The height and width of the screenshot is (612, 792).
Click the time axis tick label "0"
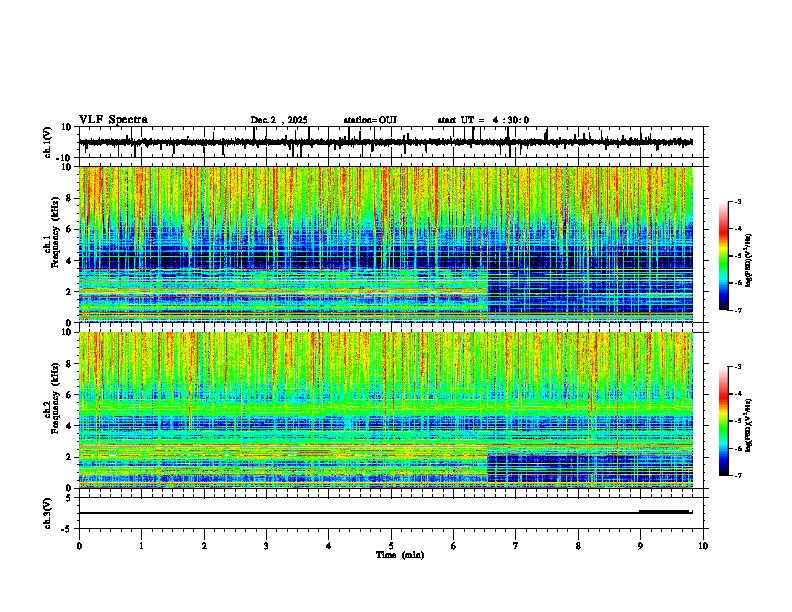pyautogui.click(x=79, y=546)
